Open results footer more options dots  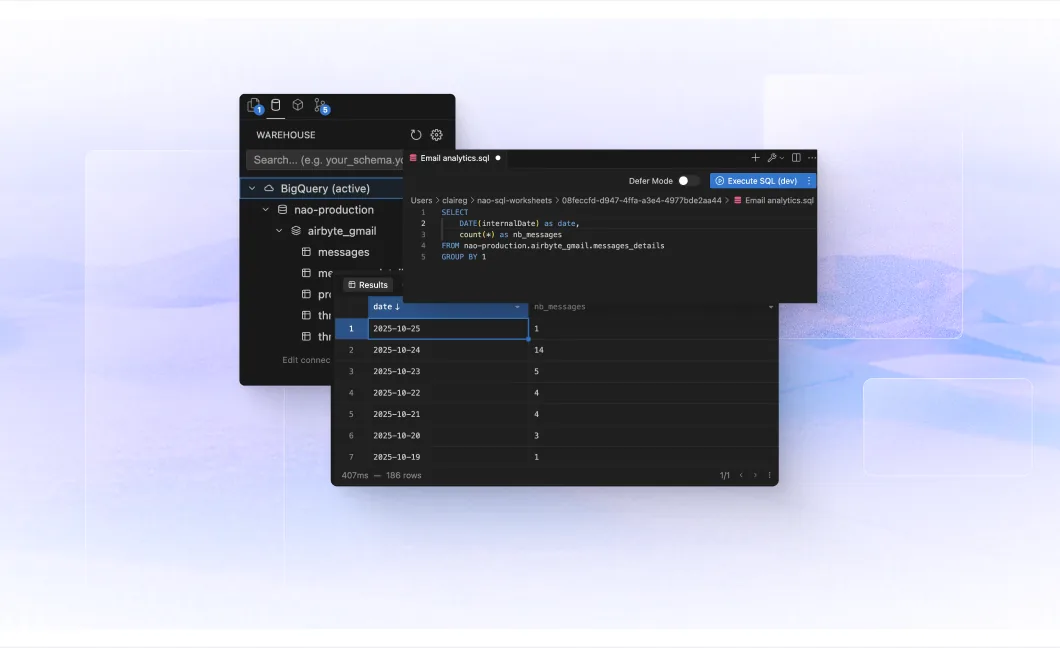pos(769,475)
